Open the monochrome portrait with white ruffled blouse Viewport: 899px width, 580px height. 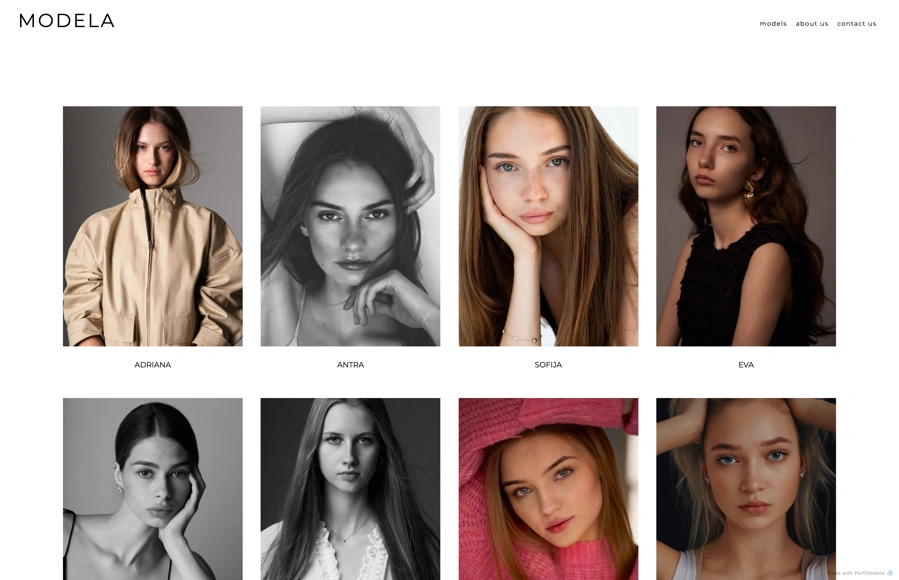[x=350, y=489]
